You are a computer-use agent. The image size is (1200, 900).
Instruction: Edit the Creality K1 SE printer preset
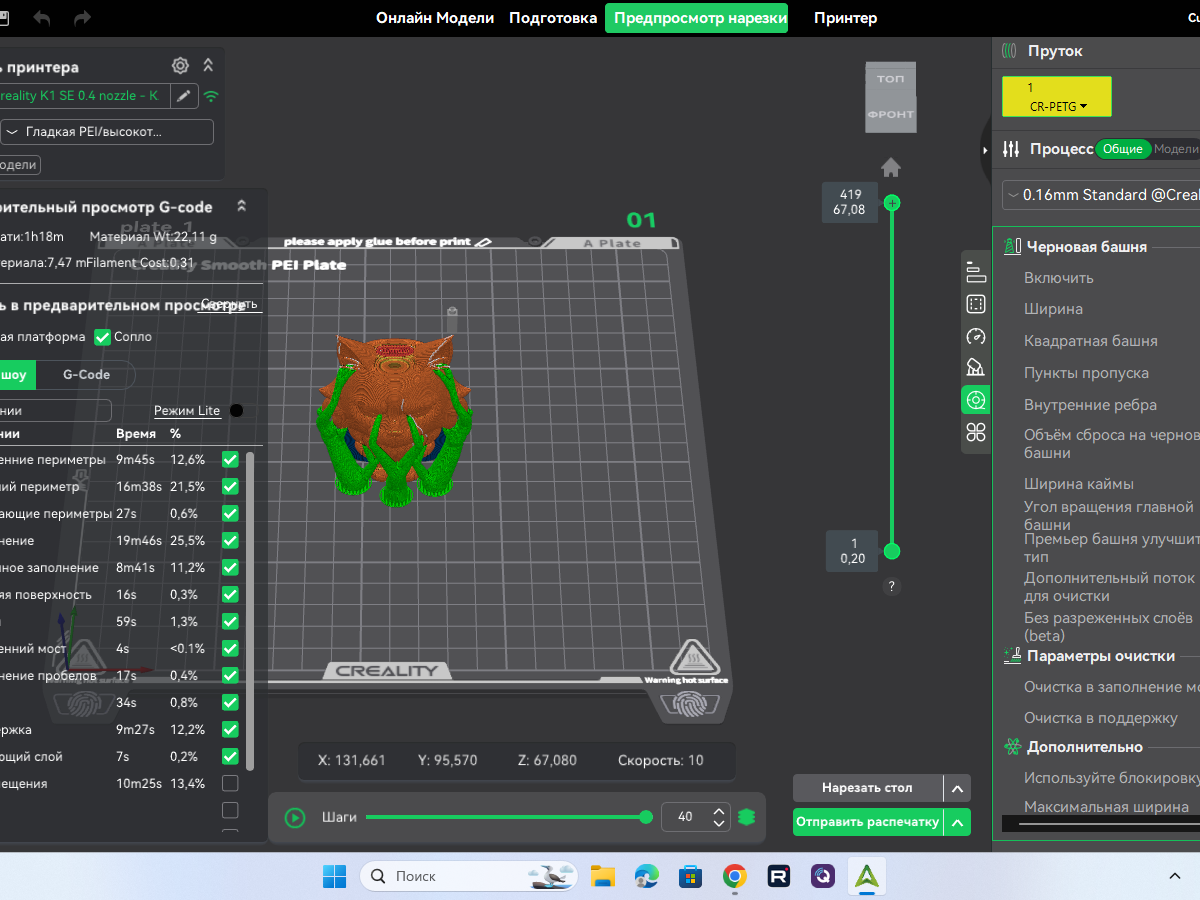click(183, 95)
